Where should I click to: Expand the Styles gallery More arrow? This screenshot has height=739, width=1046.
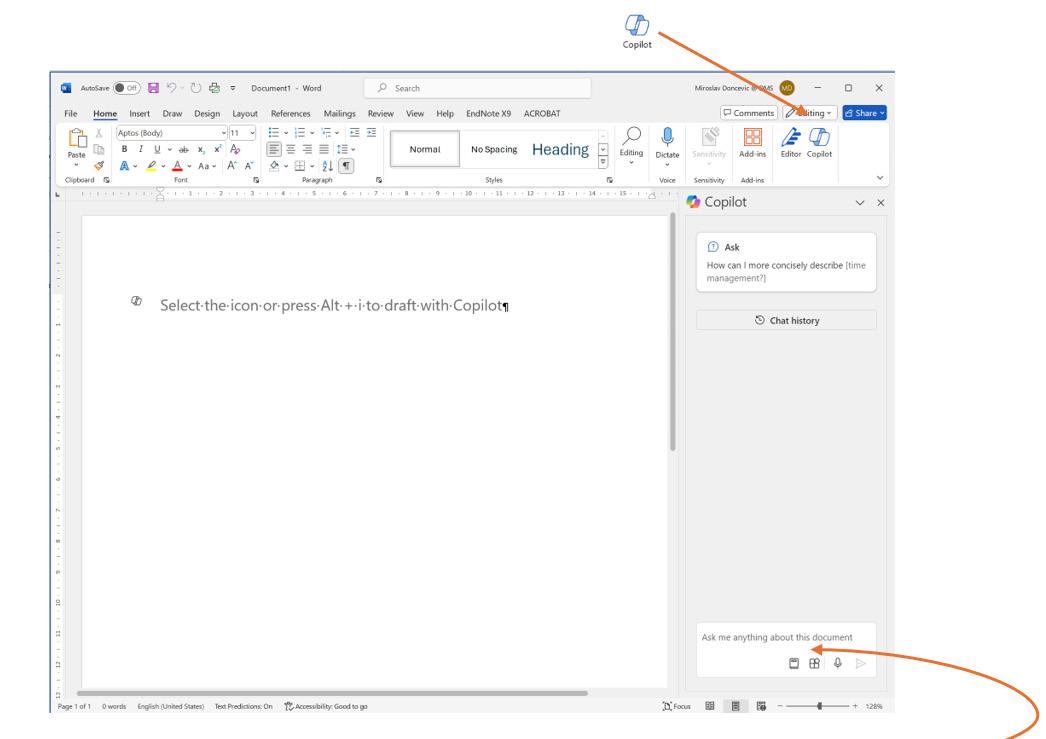(603, 162)
